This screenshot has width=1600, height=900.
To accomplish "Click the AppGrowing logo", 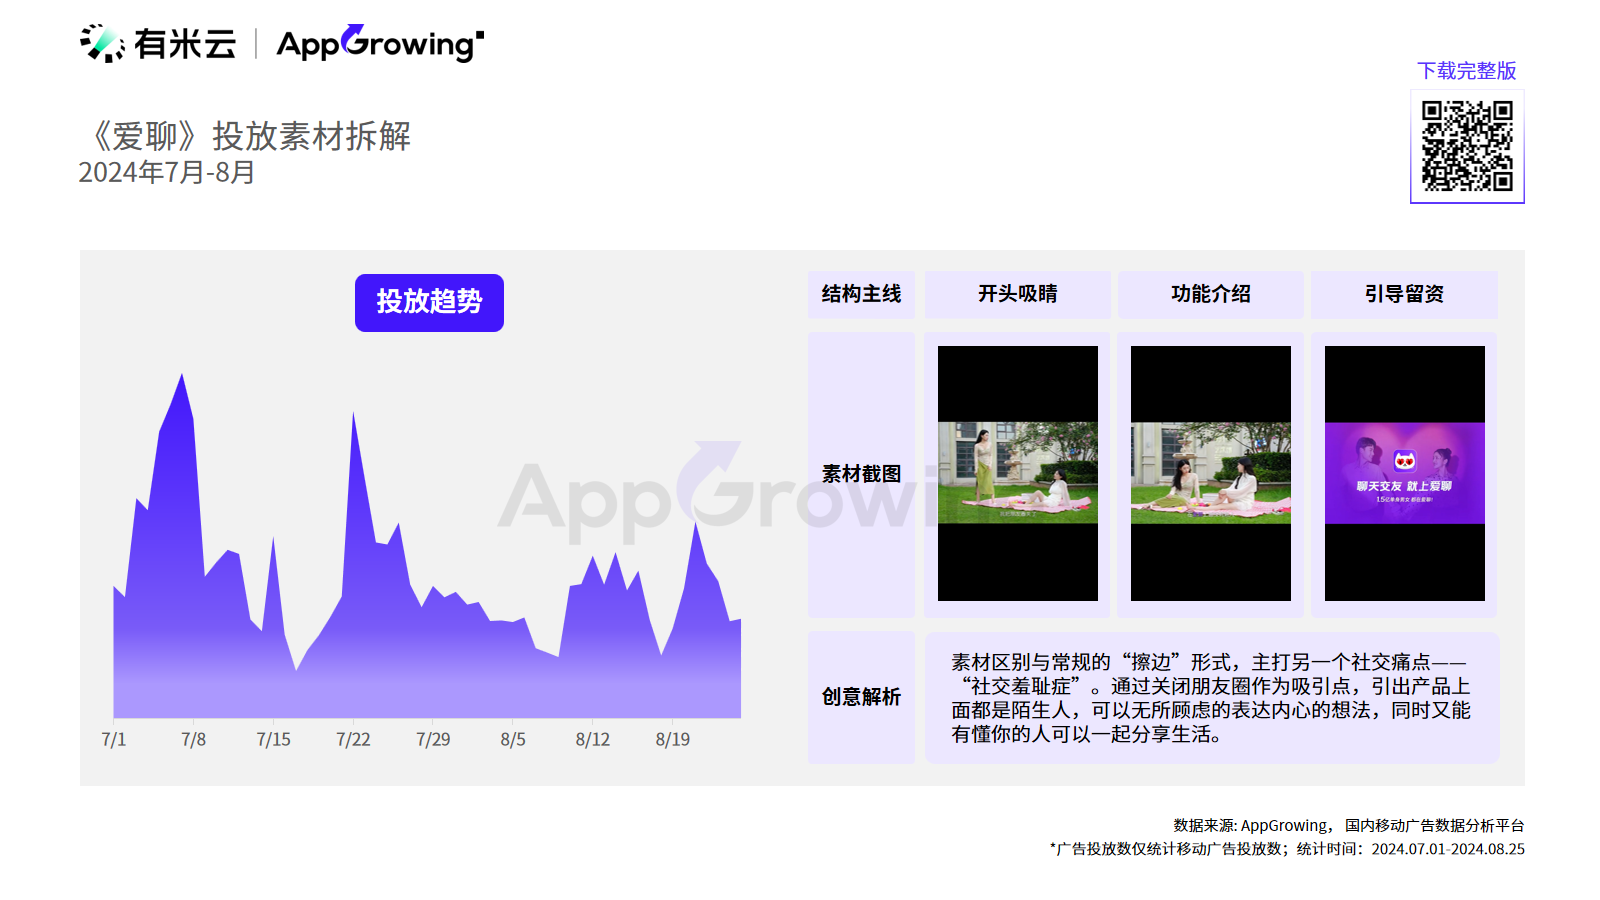I will tap(380, 43).
